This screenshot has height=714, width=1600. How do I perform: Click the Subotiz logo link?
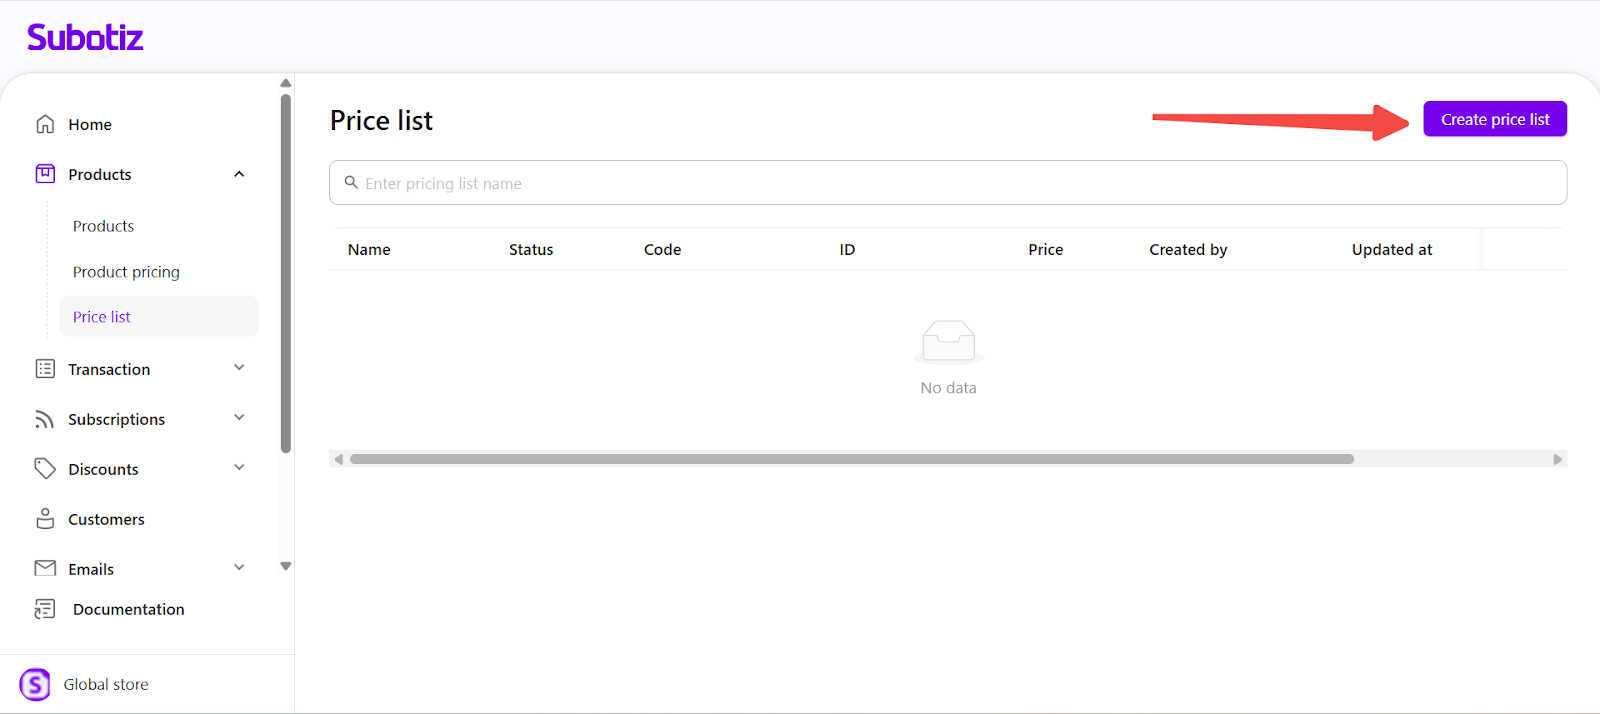click(x=85, y=38)
